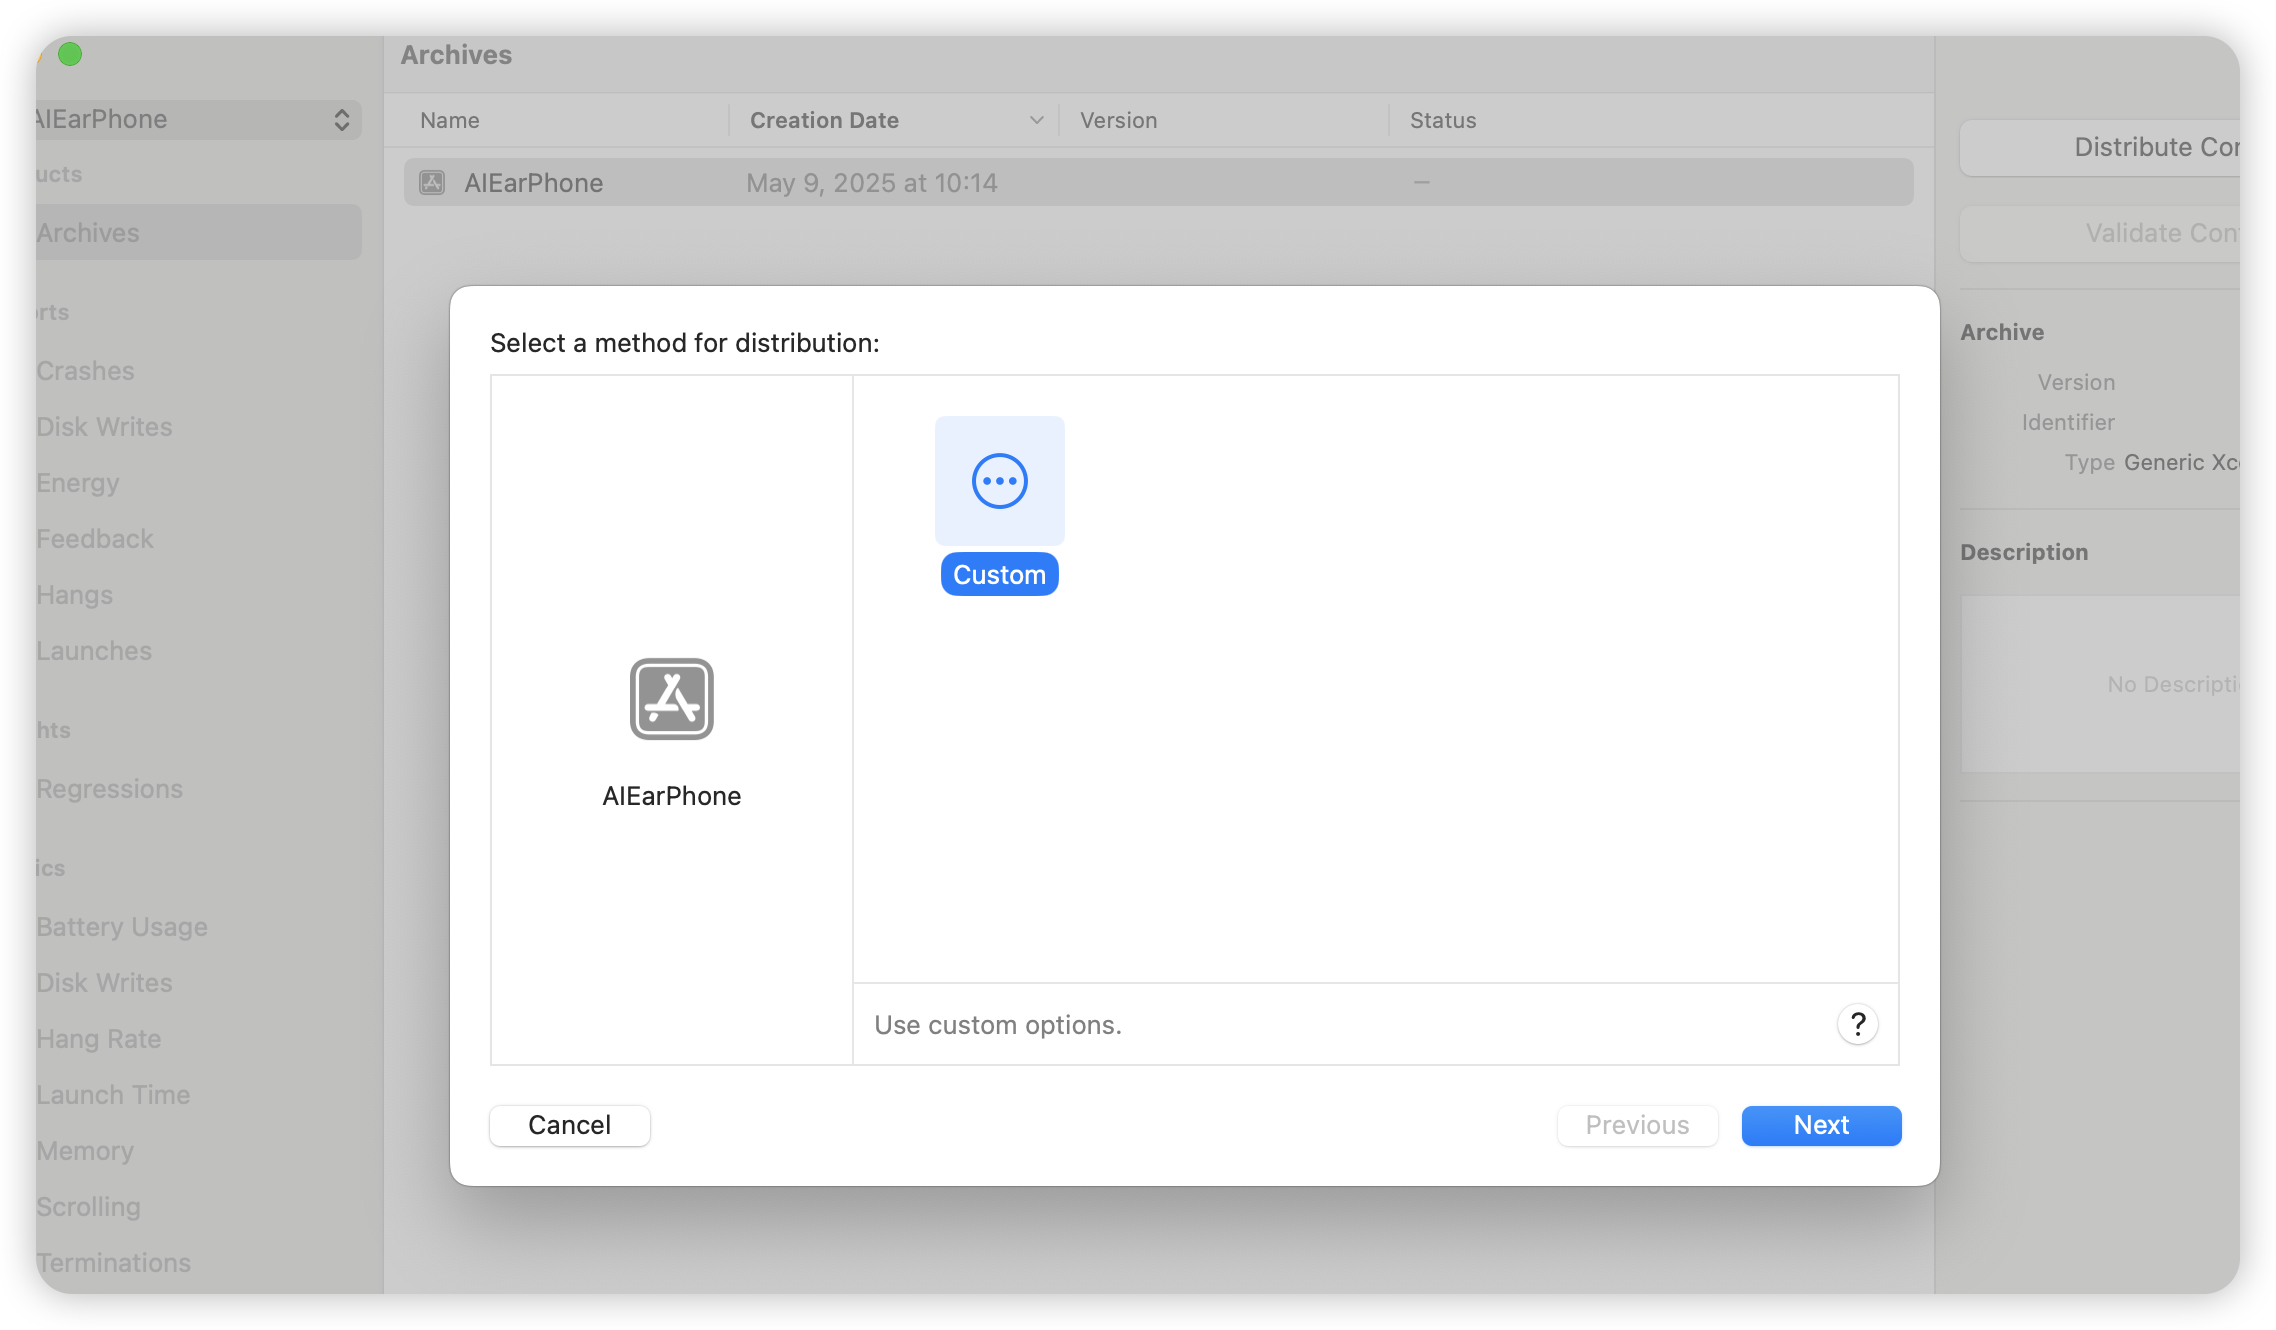2276x1330 pixels.
Task: Click the Identifier label in inspector
Action: 2068,422
